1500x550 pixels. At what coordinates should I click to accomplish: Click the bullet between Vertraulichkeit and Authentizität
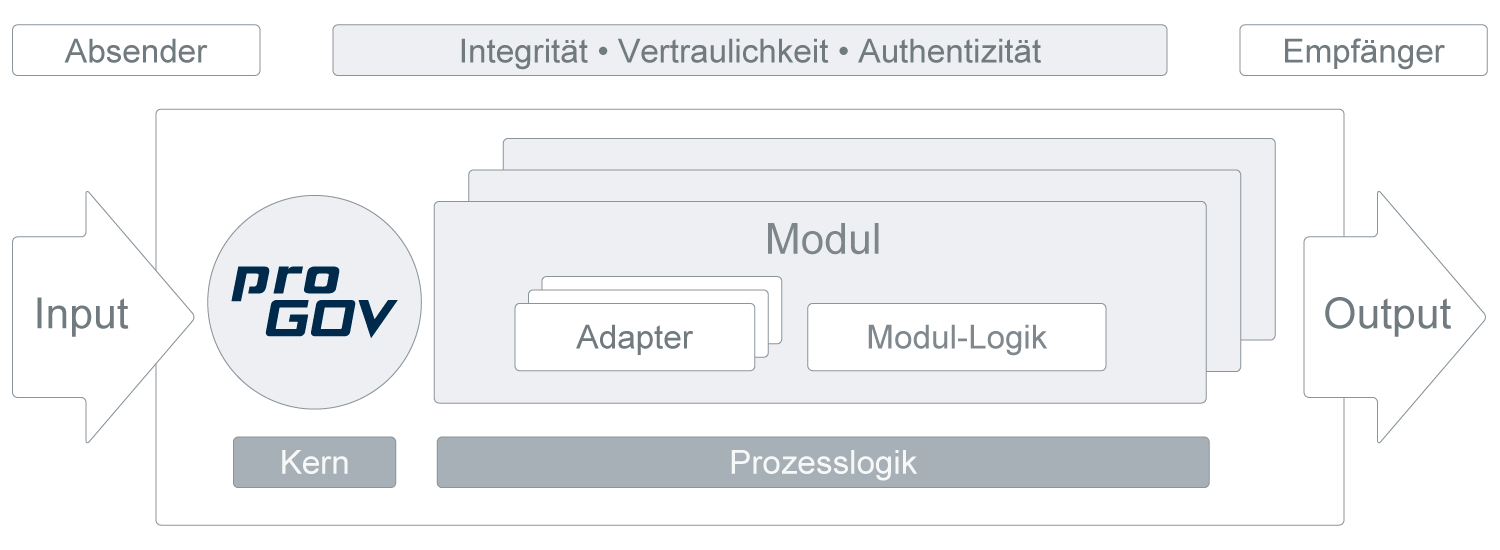pyautogui.click(x=843, y=51)
